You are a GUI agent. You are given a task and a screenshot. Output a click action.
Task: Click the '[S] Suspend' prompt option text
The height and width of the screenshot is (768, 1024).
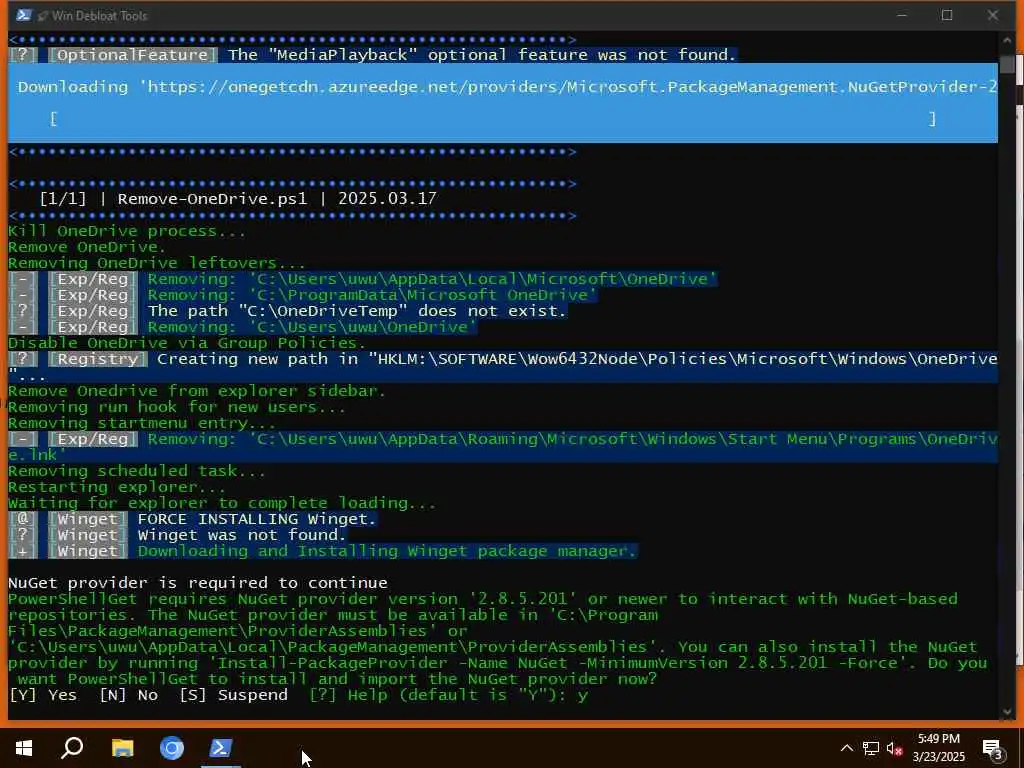[x=234, y=695]
